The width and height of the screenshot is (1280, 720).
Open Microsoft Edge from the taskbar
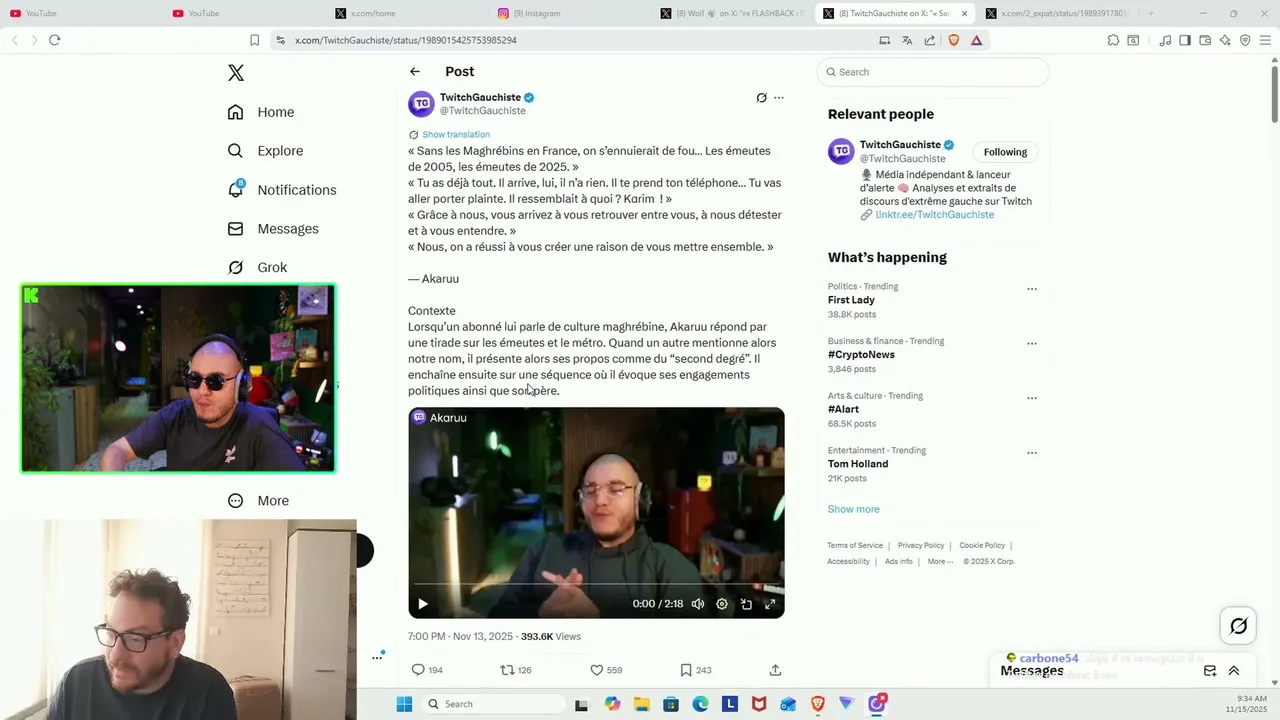pos(700,704)
